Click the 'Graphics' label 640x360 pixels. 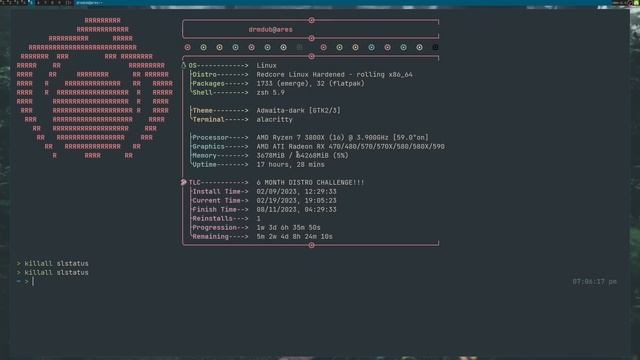coord(209,146)
